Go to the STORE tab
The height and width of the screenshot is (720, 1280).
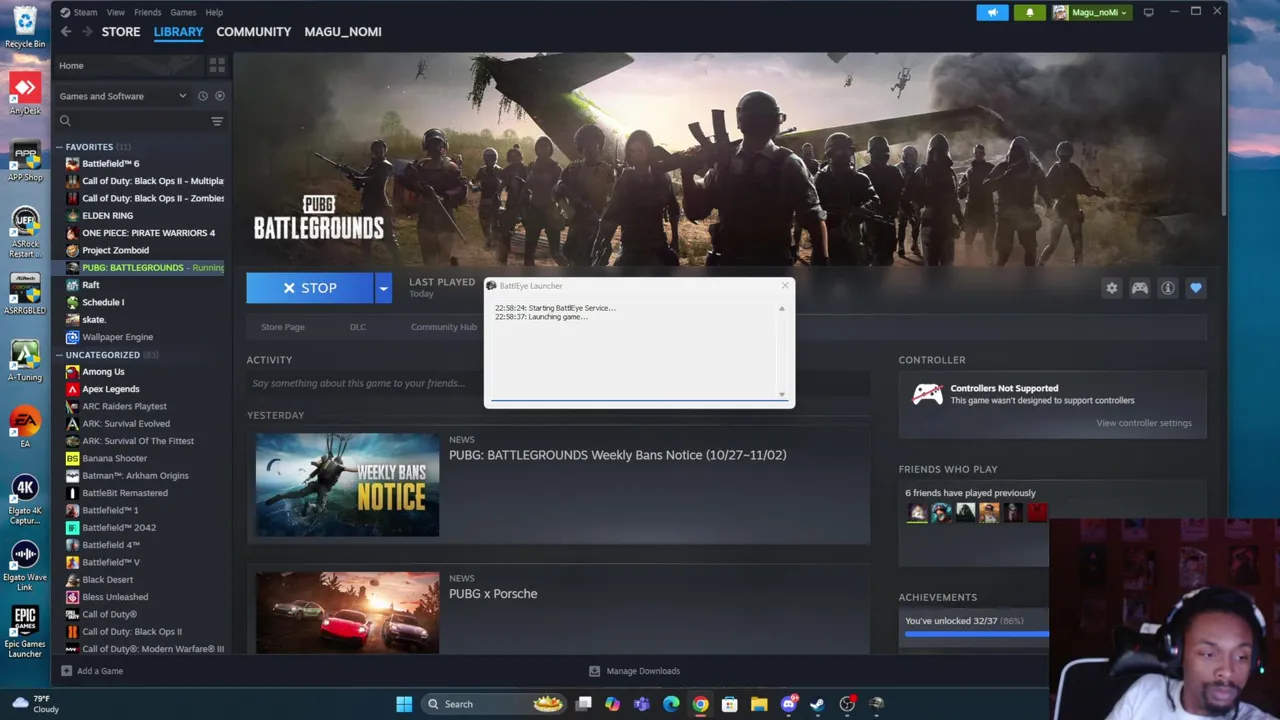121,32
